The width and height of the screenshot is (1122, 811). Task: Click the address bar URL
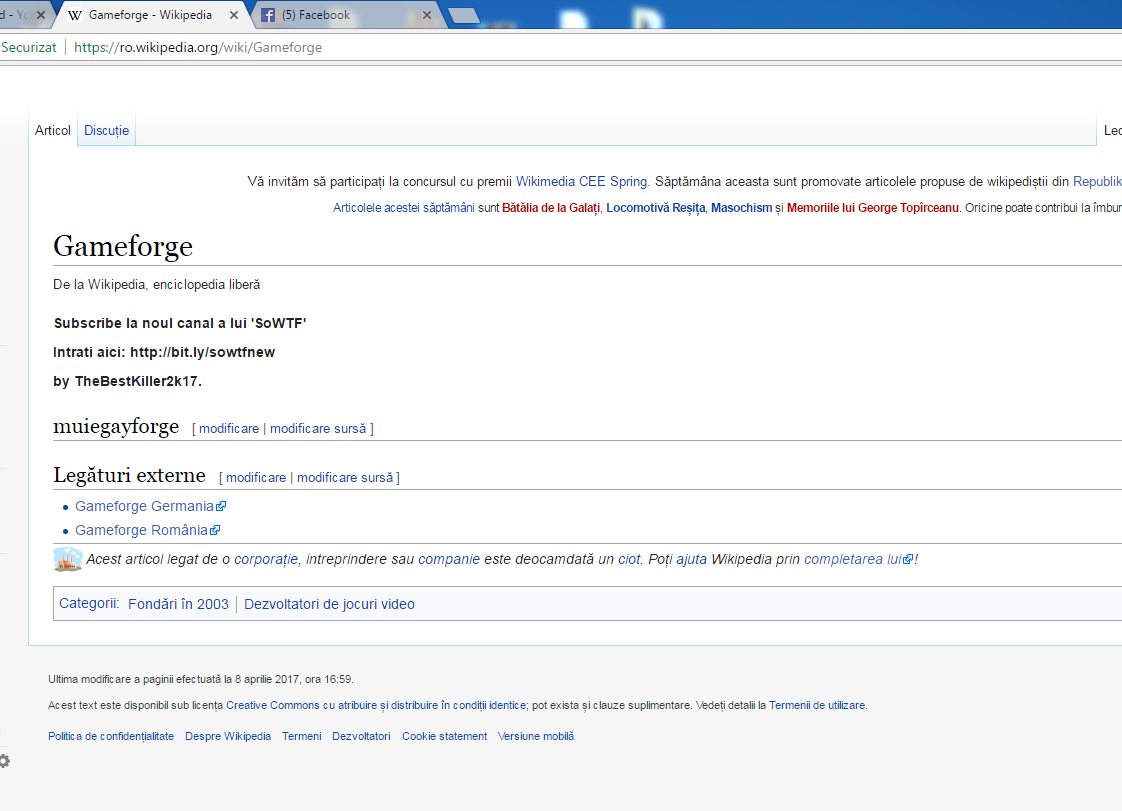(198, 47)
